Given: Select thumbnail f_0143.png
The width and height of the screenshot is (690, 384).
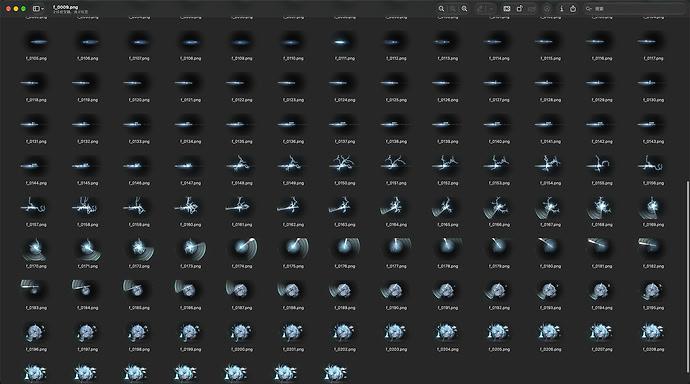Looking at the screenshot, I should coord(653,125).
